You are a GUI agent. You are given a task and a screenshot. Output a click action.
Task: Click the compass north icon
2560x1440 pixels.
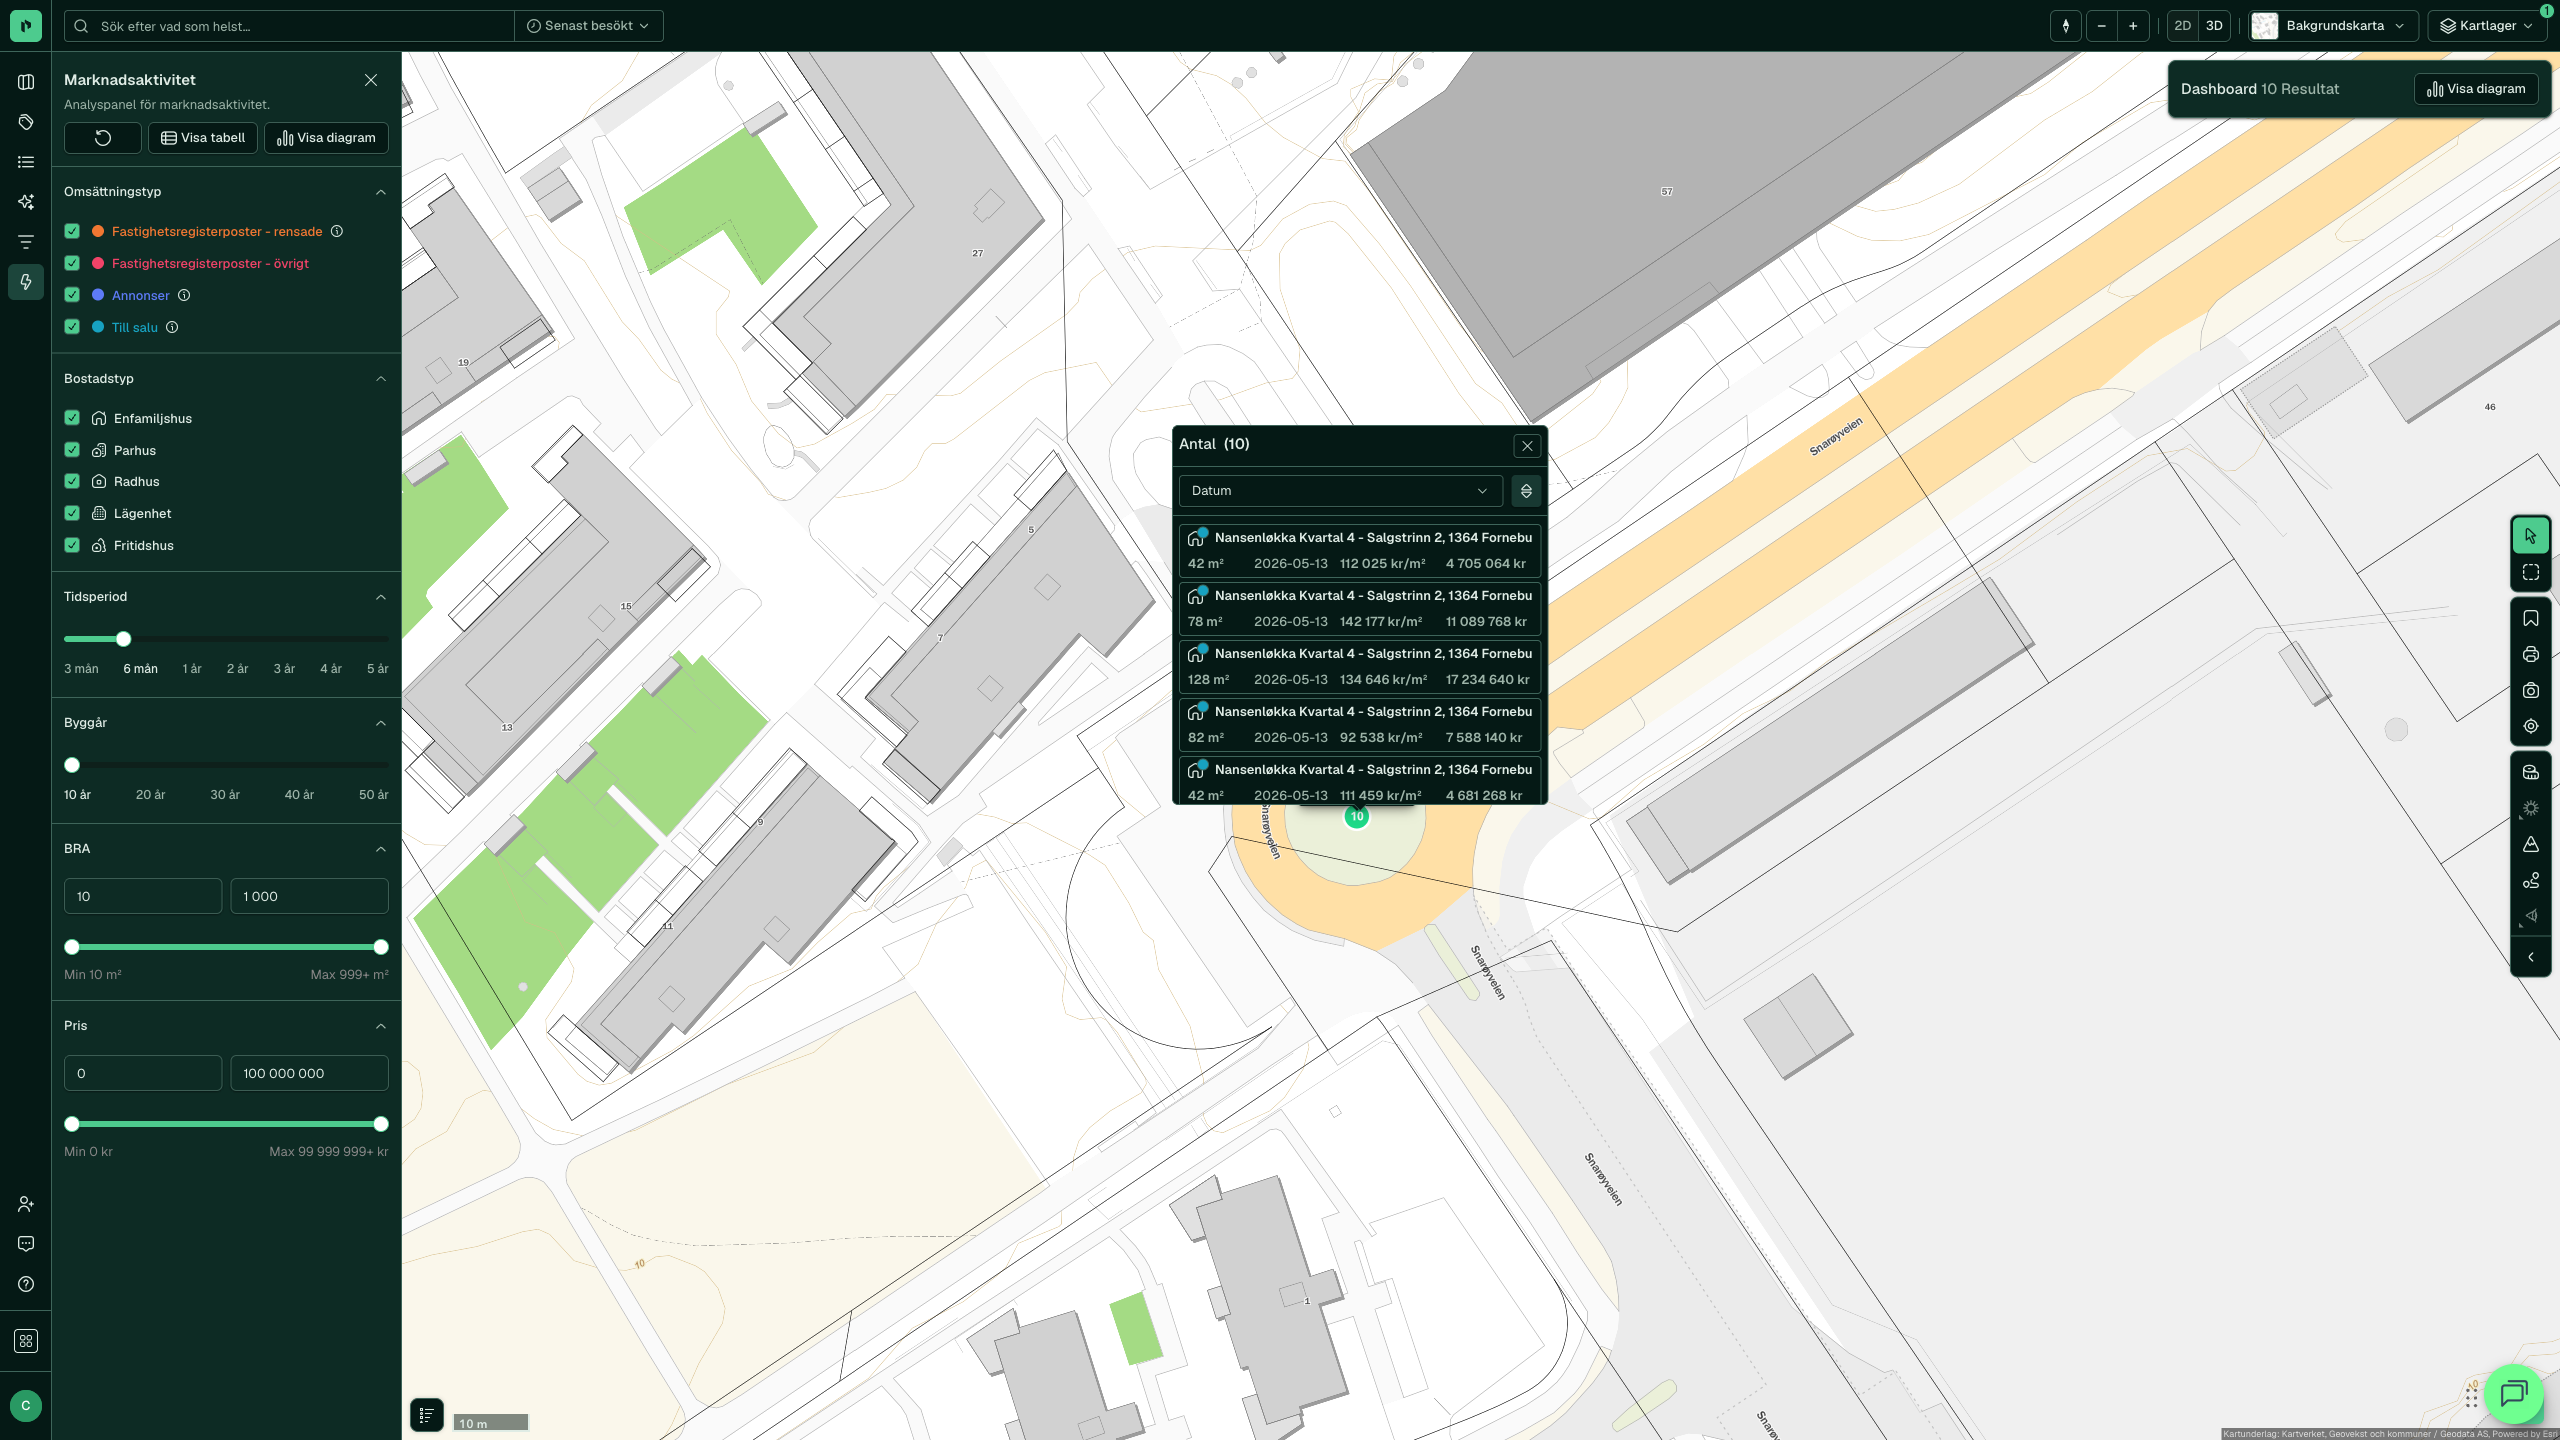pyautogui.click(x=2066, y=26)
